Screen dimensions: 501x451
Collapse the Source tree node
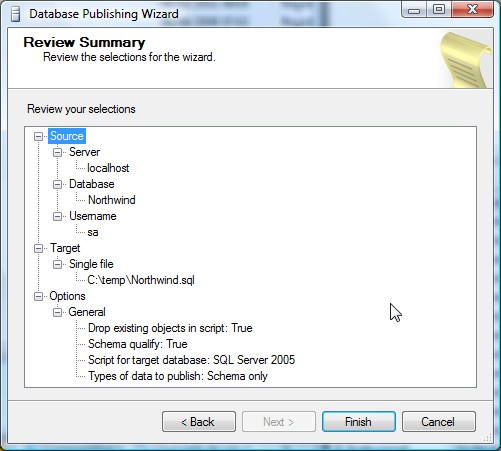pyautogui.click(x=39, y=136)
